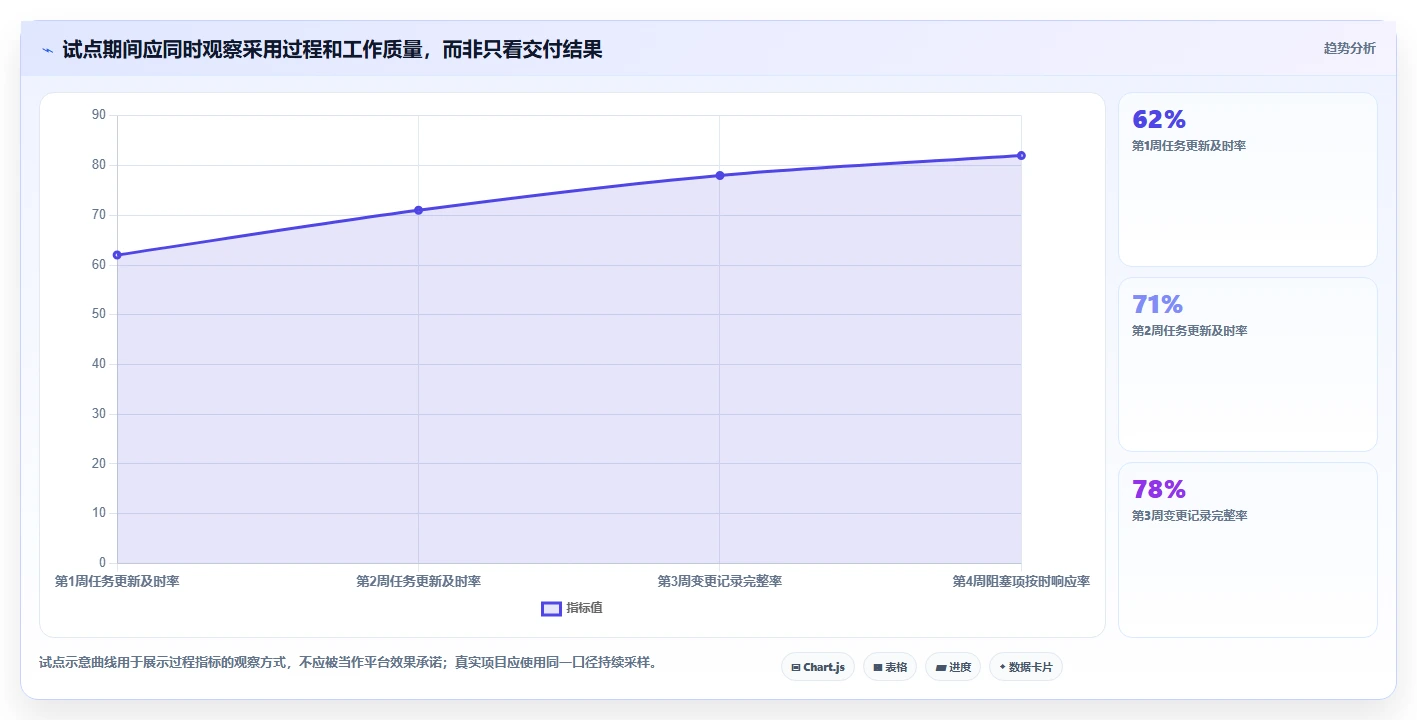Image resolution: width=1417 pixels, height=720 pixels.
Task: Click the x-axis label 第1周任务更新及时率
Action: [x=117, y=581]
